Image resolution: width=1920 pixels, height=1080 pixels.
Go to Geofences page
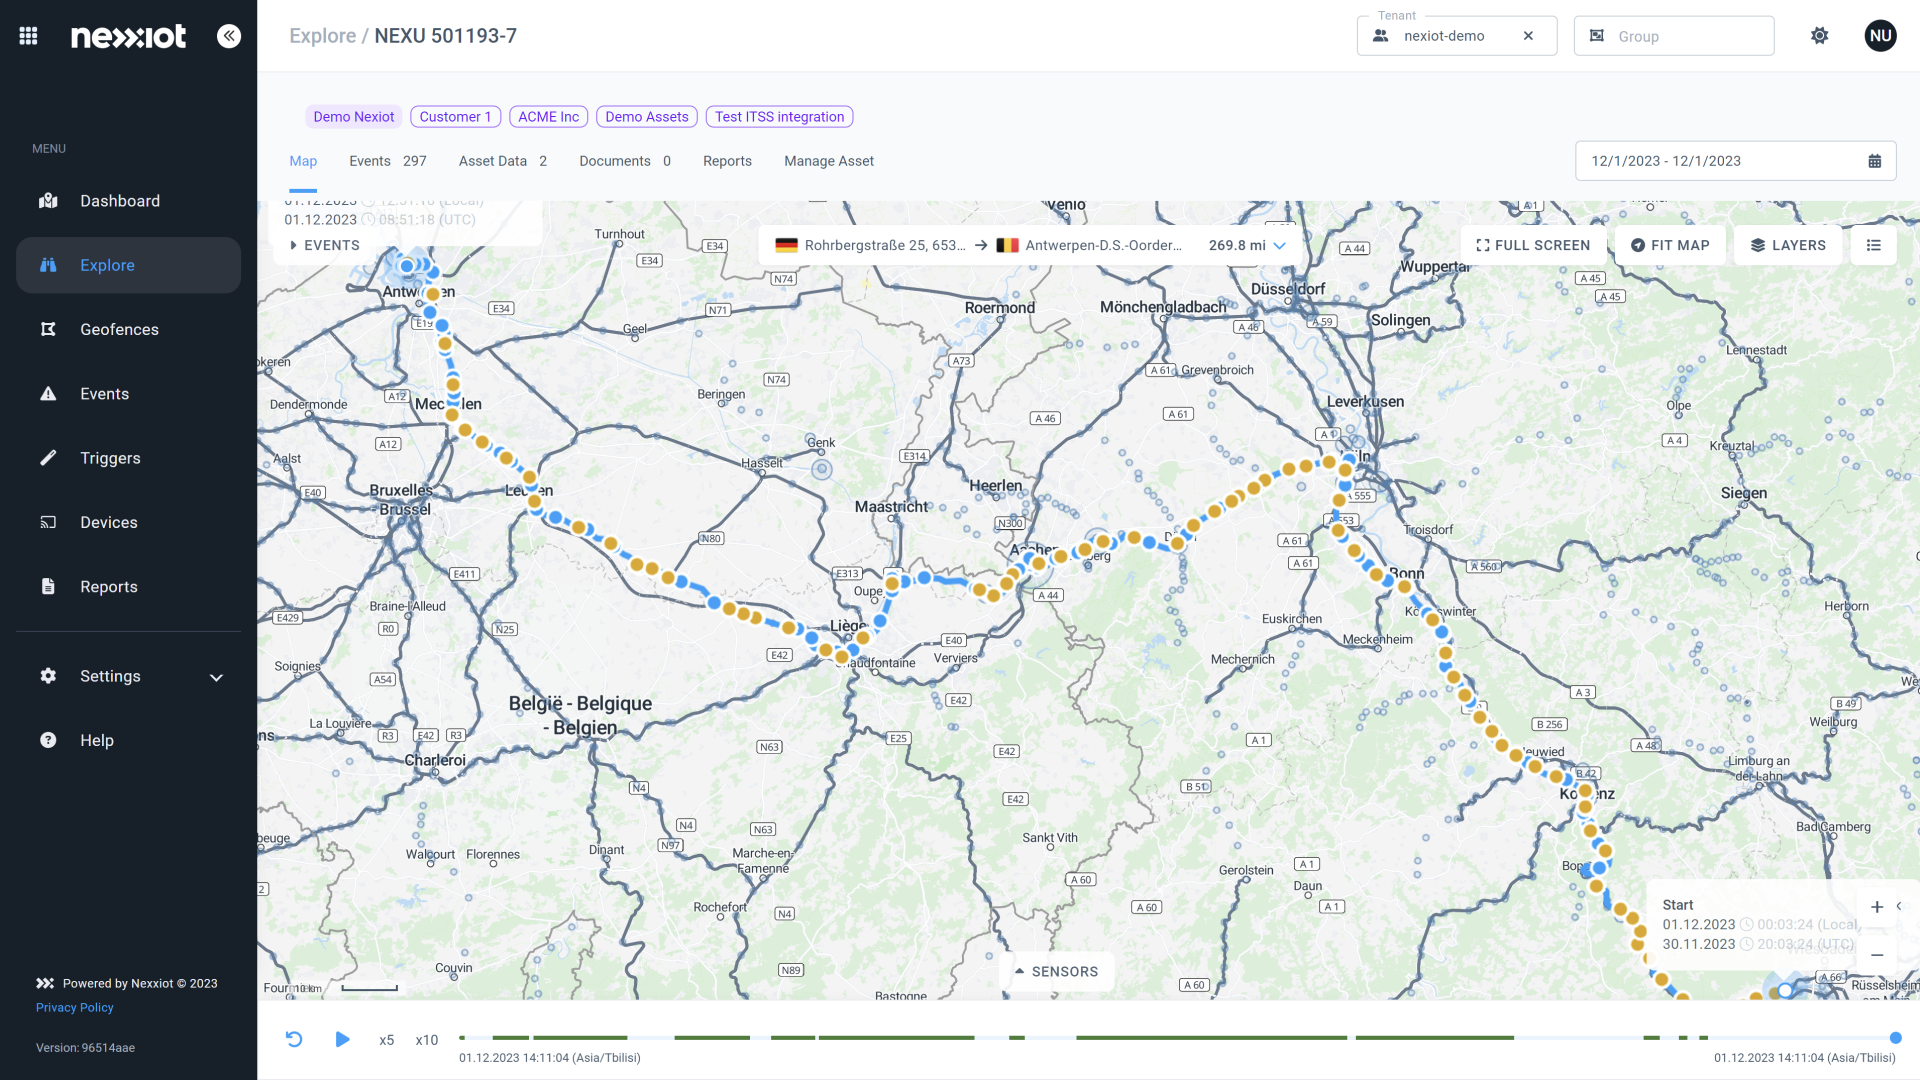(x=128, y=329)
